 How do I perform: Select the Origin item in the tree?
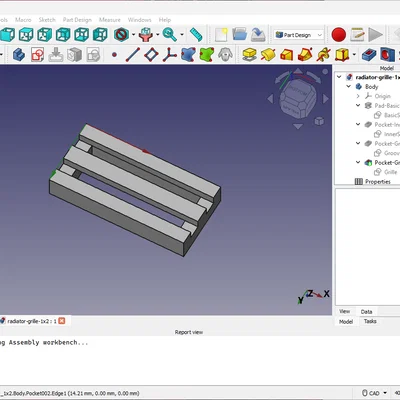point(382,96)
